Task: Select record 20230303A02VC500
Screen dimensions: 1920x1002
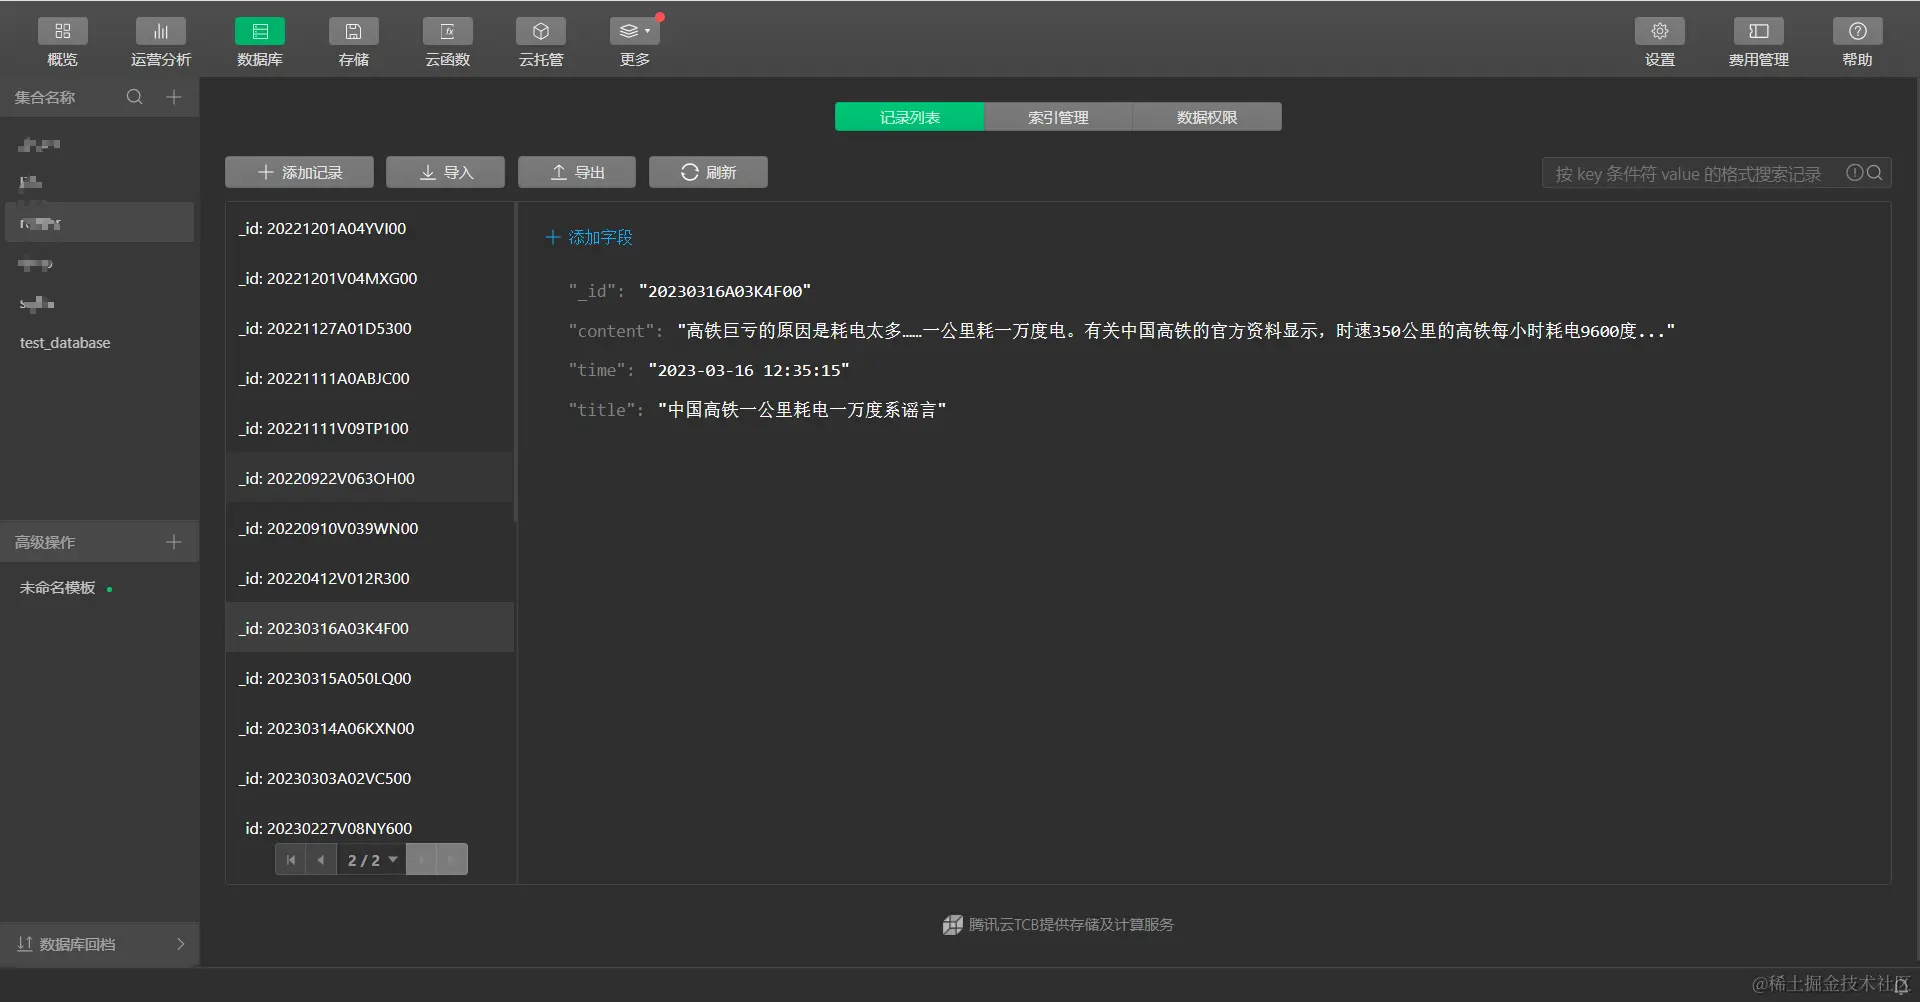Action: click(x=369, y=778)
